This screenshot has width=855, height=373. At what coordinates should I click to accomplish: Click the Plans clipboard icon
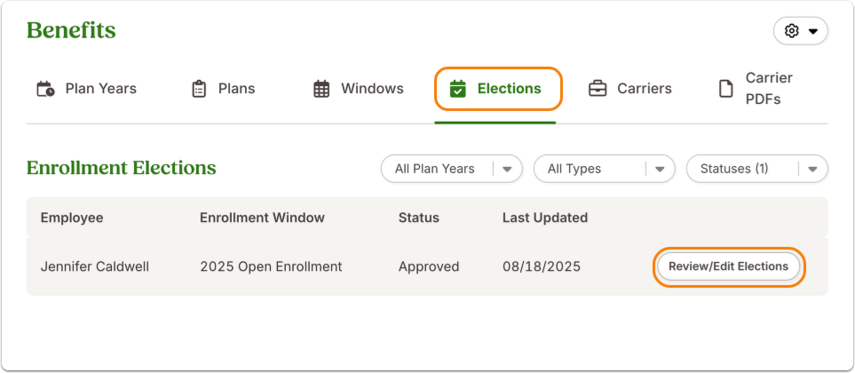199,89
